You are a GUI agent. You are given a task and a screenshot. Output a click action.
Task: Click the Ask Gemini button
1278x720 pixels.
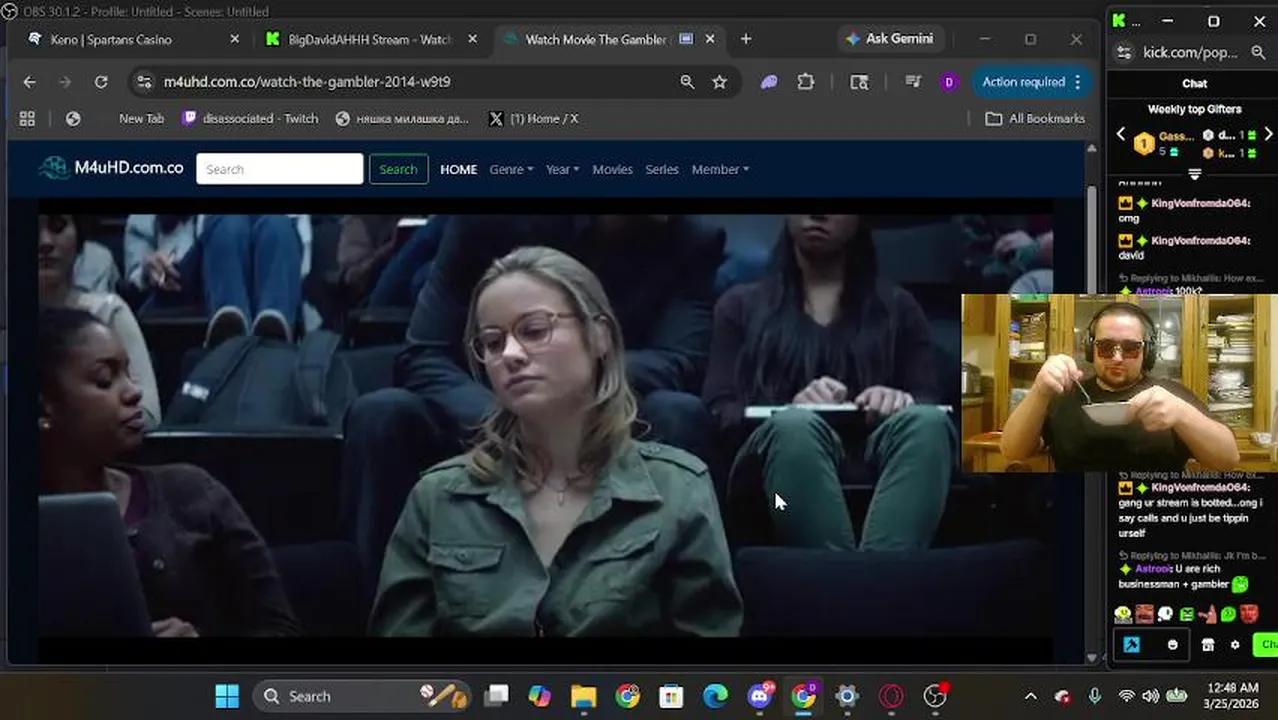[x=889, y=39]
